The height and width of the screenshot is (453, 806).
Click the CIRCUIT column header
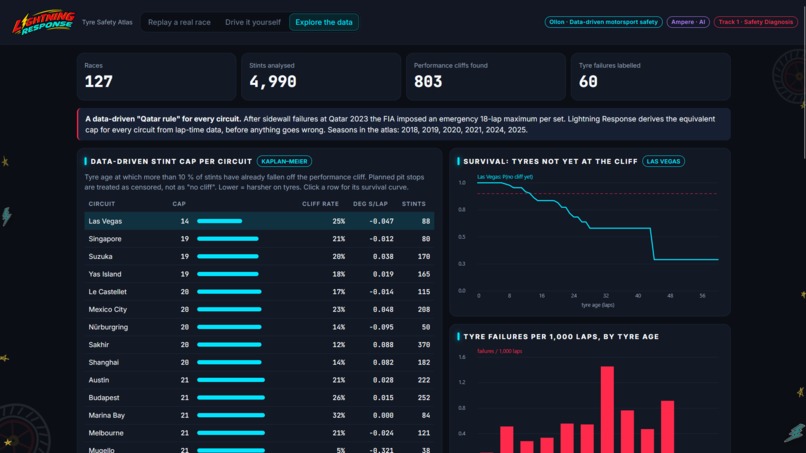[102, 204]
